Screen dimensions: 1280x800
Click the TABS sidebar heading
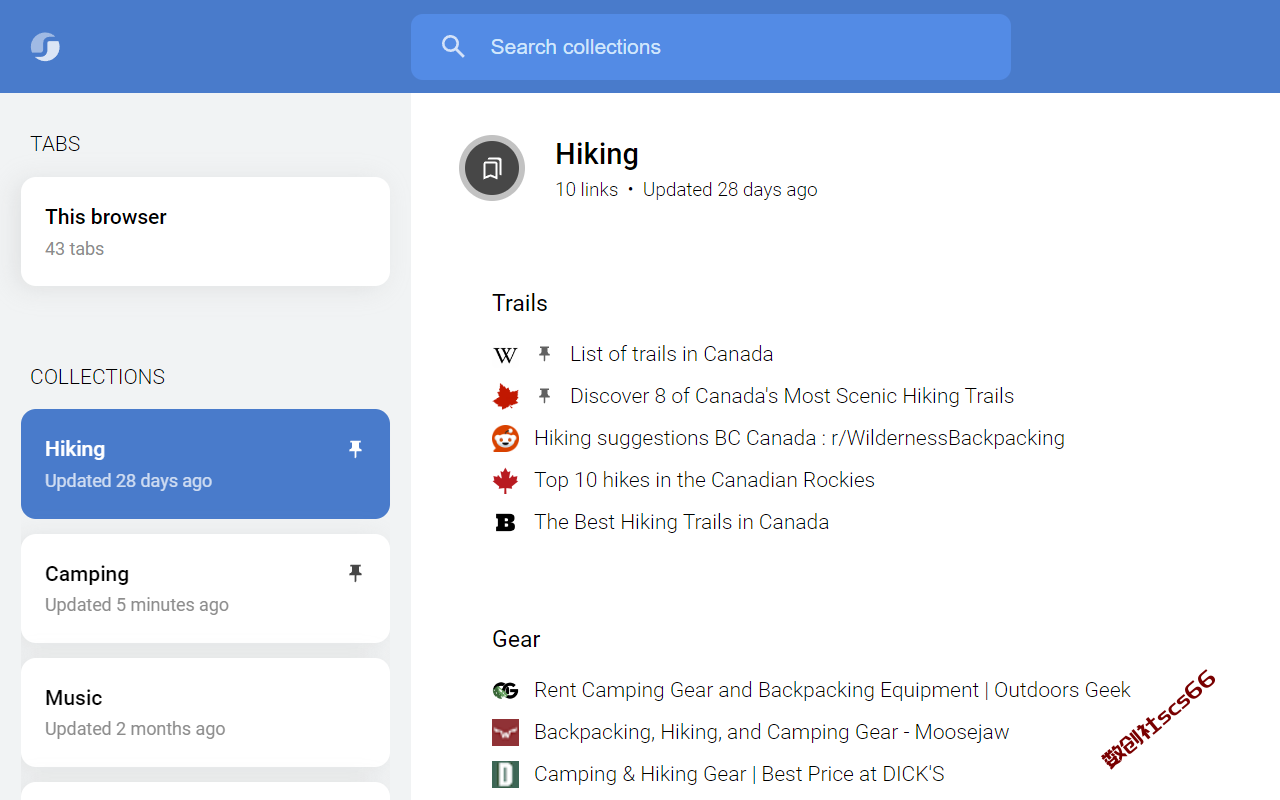click(x=55, y=144)
